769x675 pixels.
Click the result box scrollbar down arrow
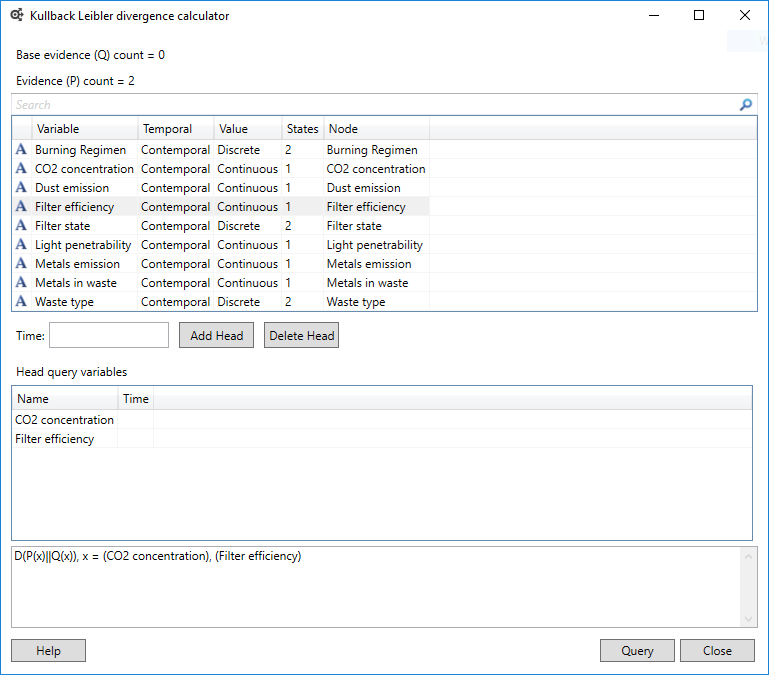click(749, 619)
